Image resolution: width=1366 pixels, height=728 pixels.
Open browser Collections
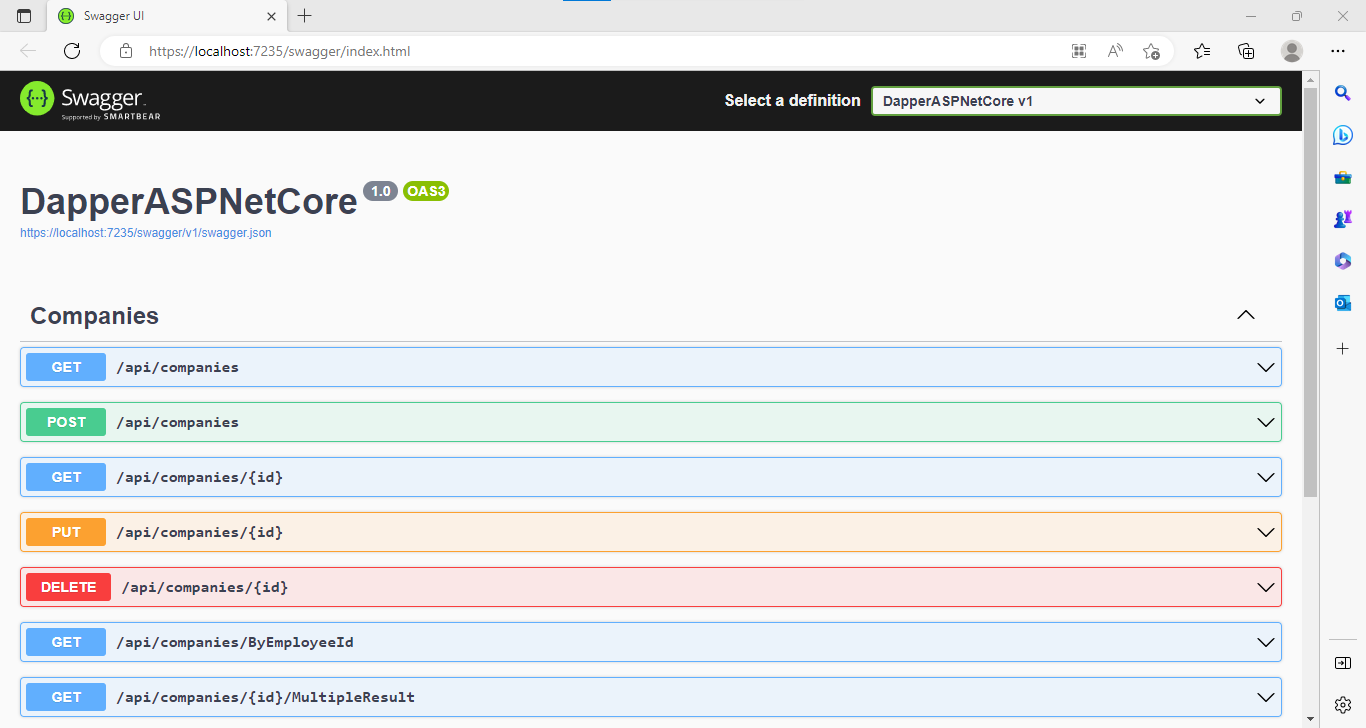pyautogui.click(x=1246, y=51)
